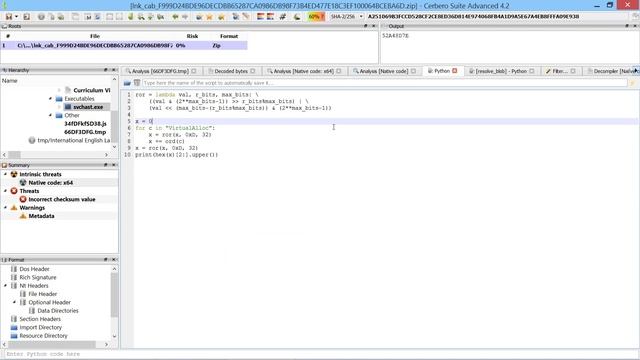This screenshot has height=360, width=640.
Task: Click the first striped flag-like toolbar icon
Action: click(260, 17)
